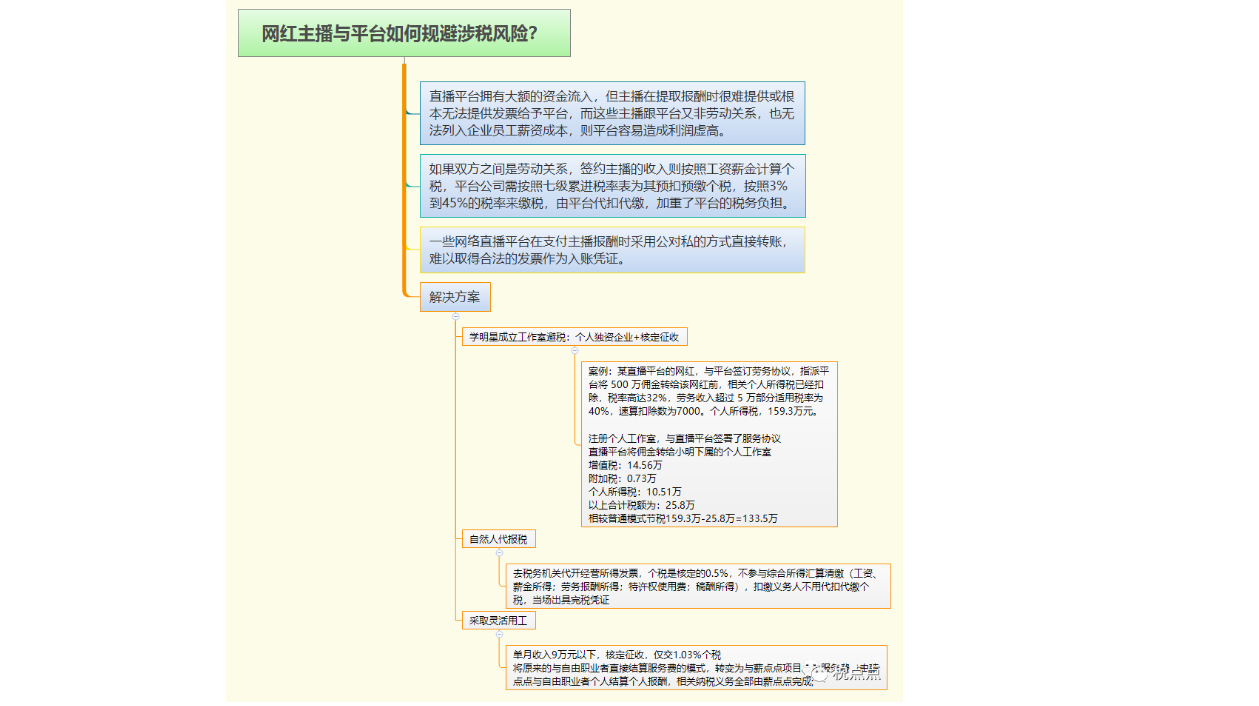Collapse the 解决方案 branch toggle
Image resolution: width=1259 pixels, height=706 pixels.
click(x=456, y=316)
